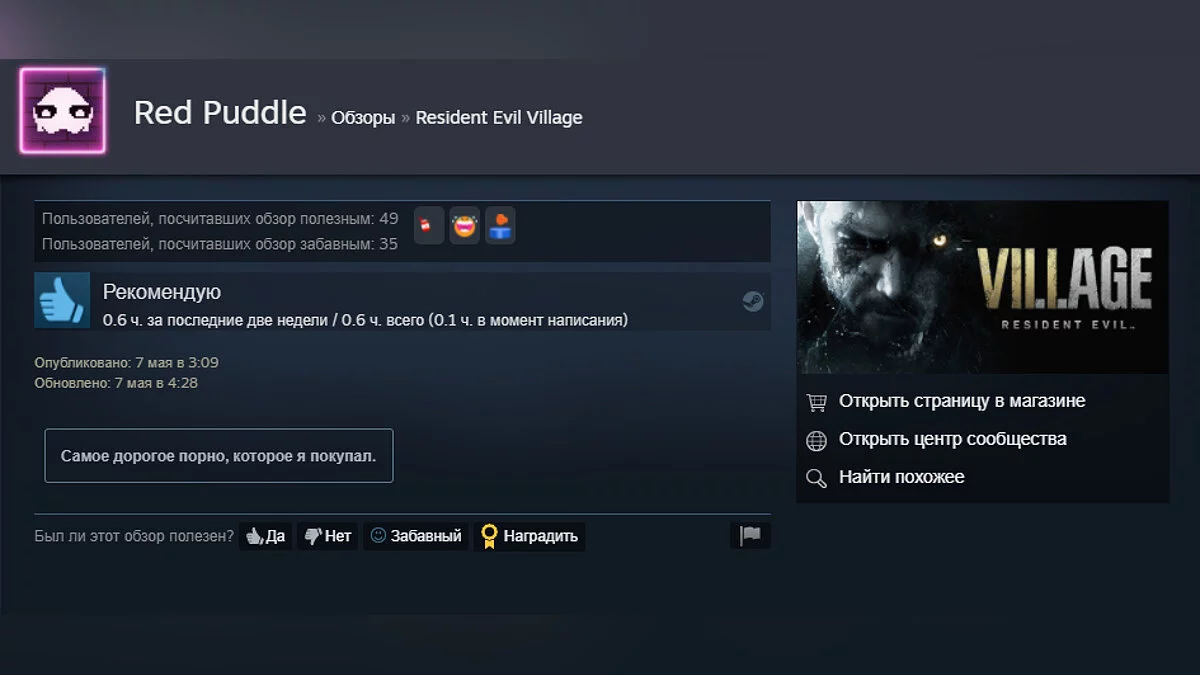Vote Нет on review helpfulness
The image size is (1200, 675).
click(328, 536)
